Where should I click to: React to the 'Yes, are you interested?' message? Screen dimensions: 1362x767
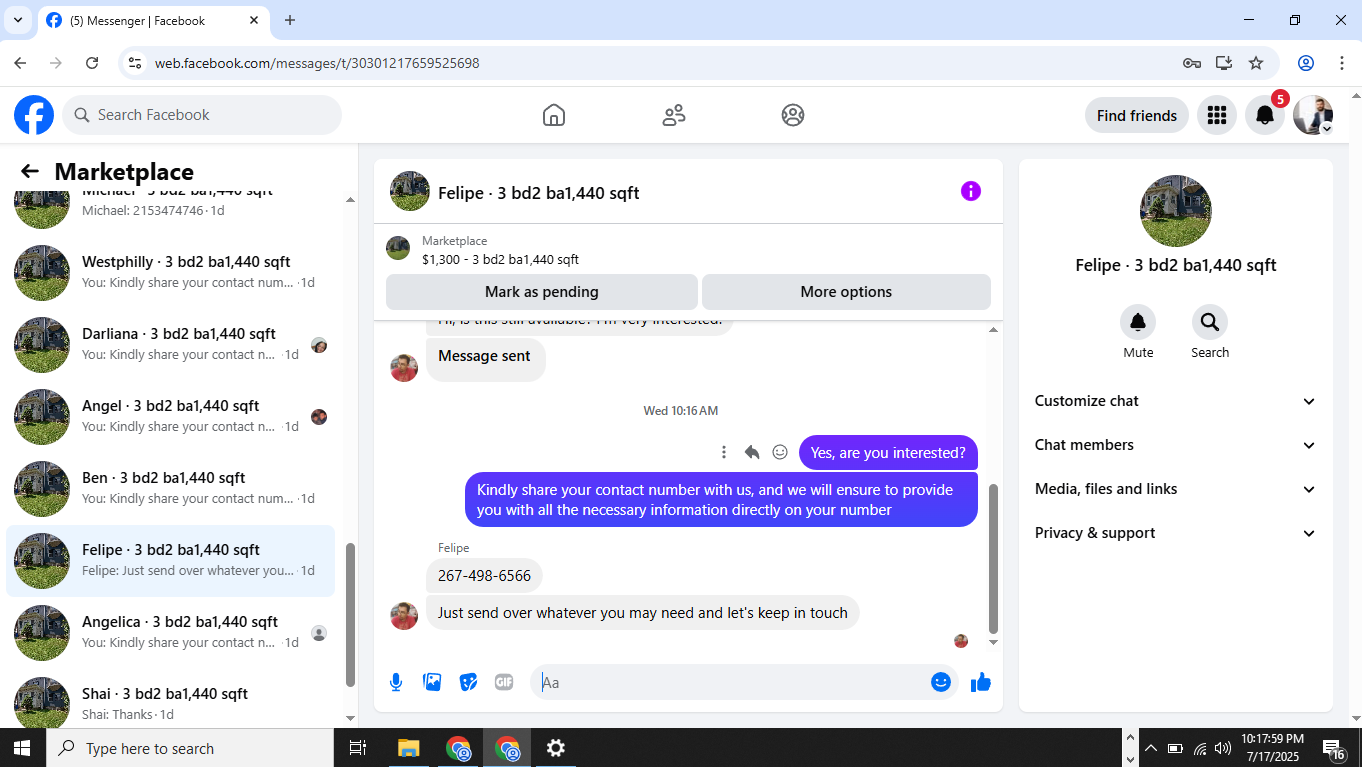780,452
